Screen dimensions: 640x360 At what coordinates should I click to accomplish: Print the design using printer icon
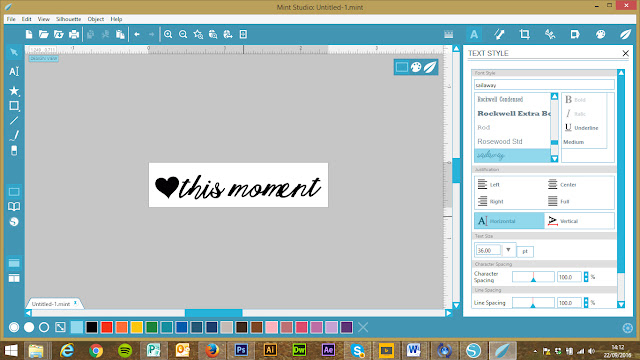pyautogui.click(x=74, y=35)
